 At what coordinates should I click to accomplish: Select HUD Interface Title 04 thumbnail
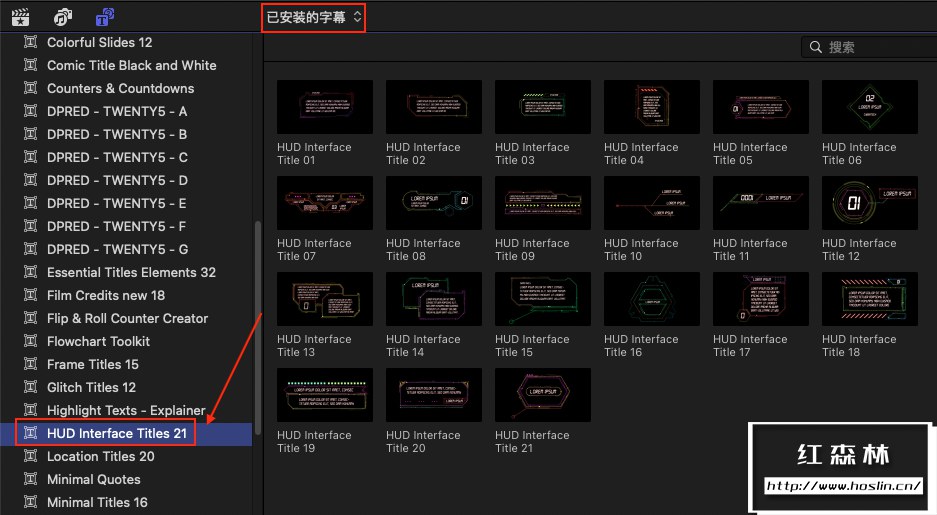[x=652, y=107]
